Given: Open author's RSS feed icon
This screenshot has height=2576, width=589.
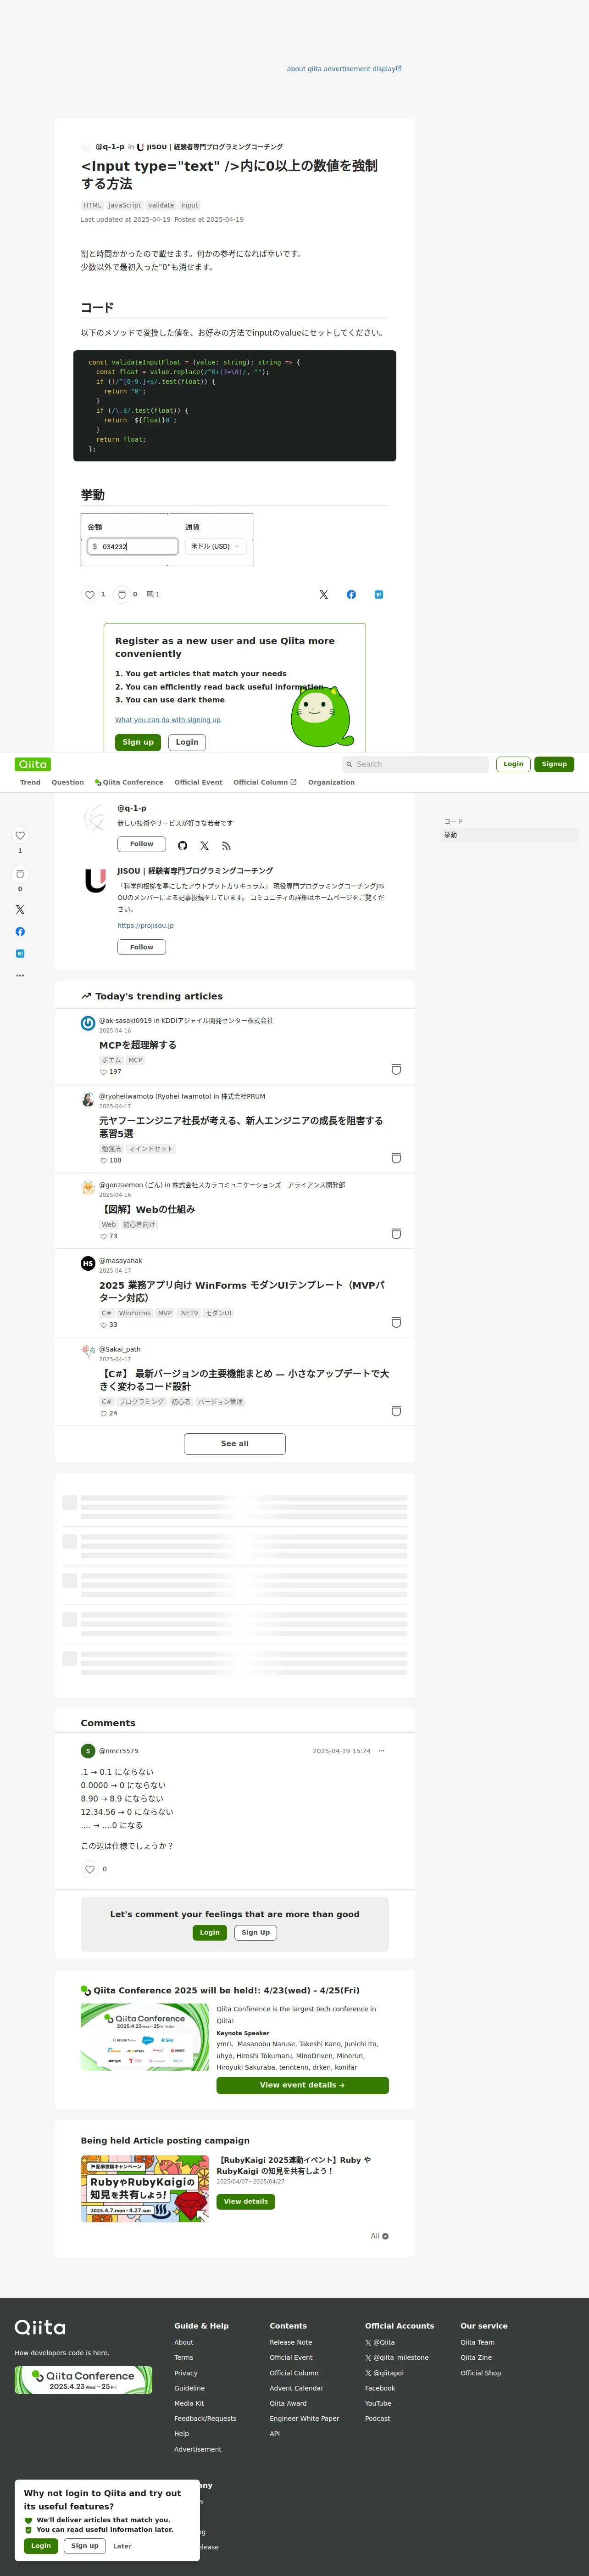Looking at the screenshot, I should pyautogui.click(x=226, y=846).
